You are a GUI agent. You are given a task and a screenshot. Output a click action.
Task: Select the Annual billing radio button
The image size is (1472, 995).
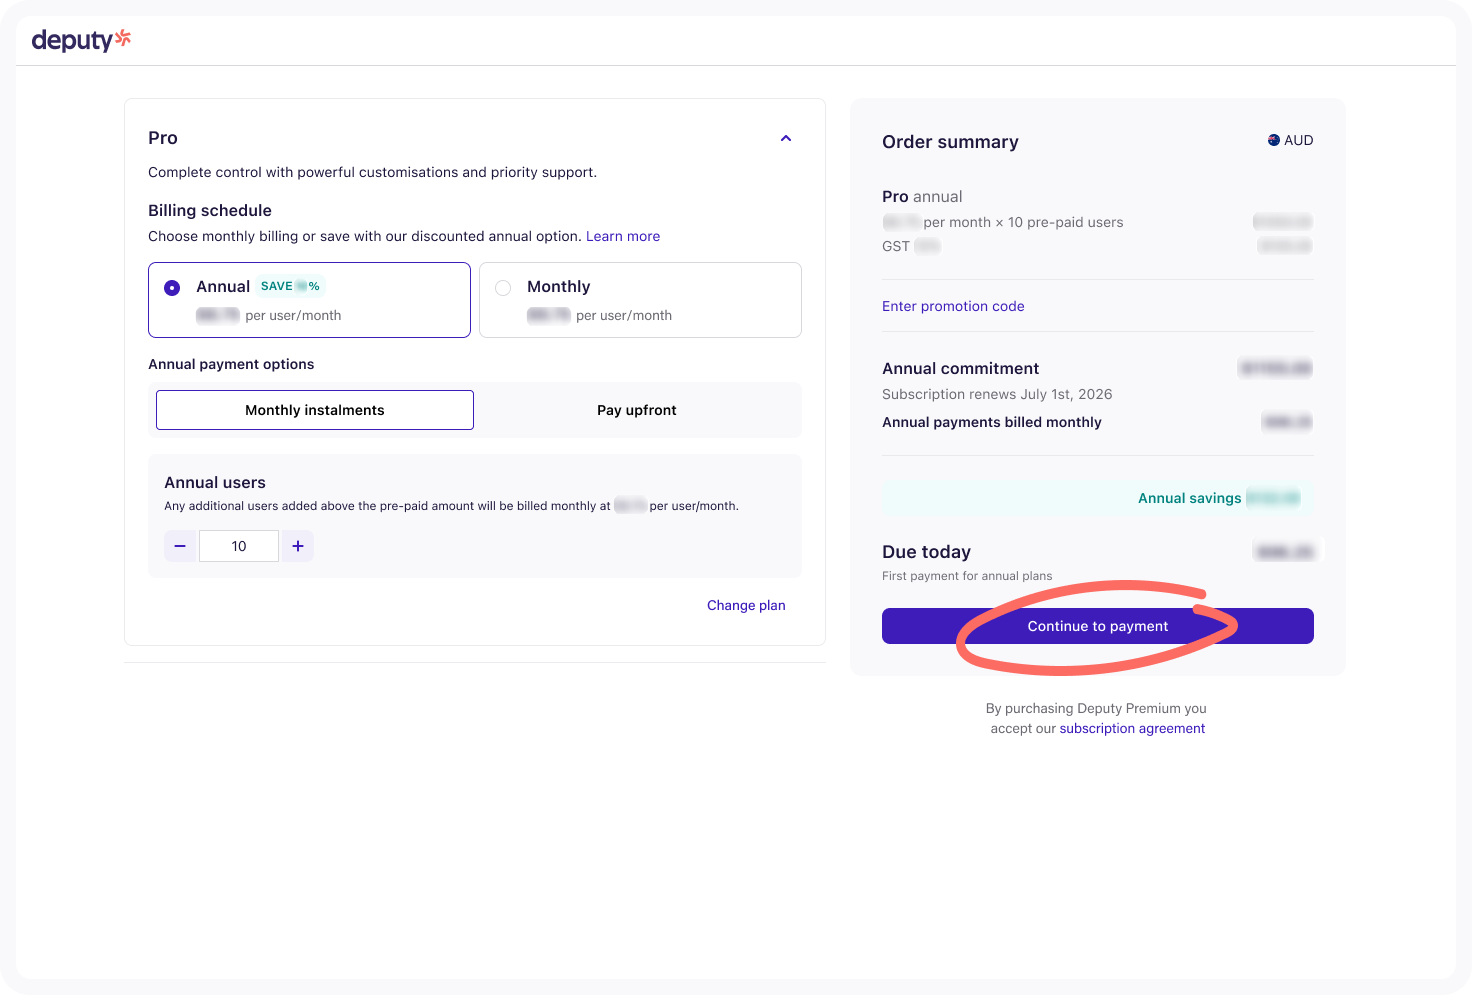click(x=172, y=288)
